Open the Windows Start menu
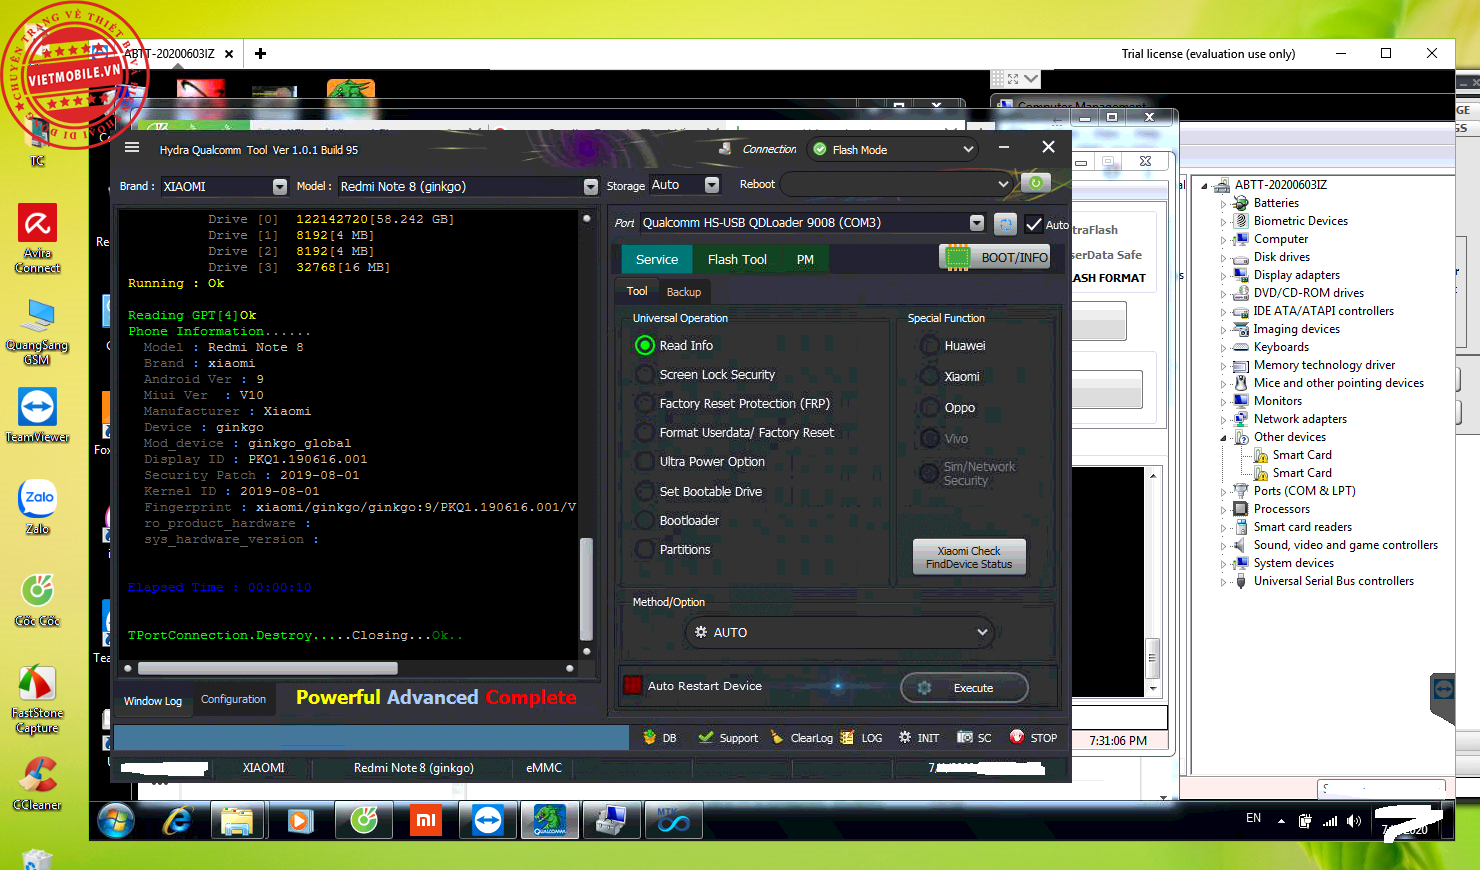 point(116,821)
